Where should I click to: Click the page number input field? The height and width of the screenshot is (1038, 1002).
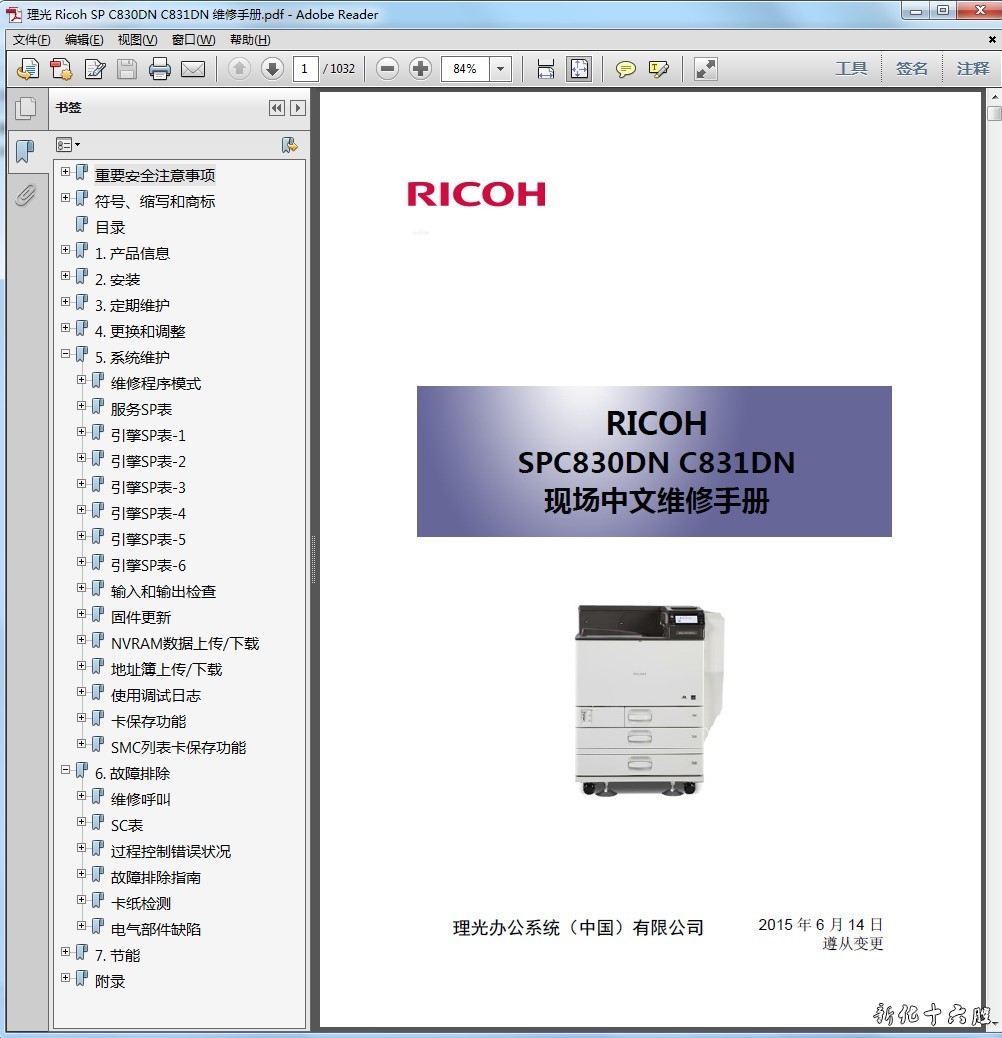click(305, 69)
